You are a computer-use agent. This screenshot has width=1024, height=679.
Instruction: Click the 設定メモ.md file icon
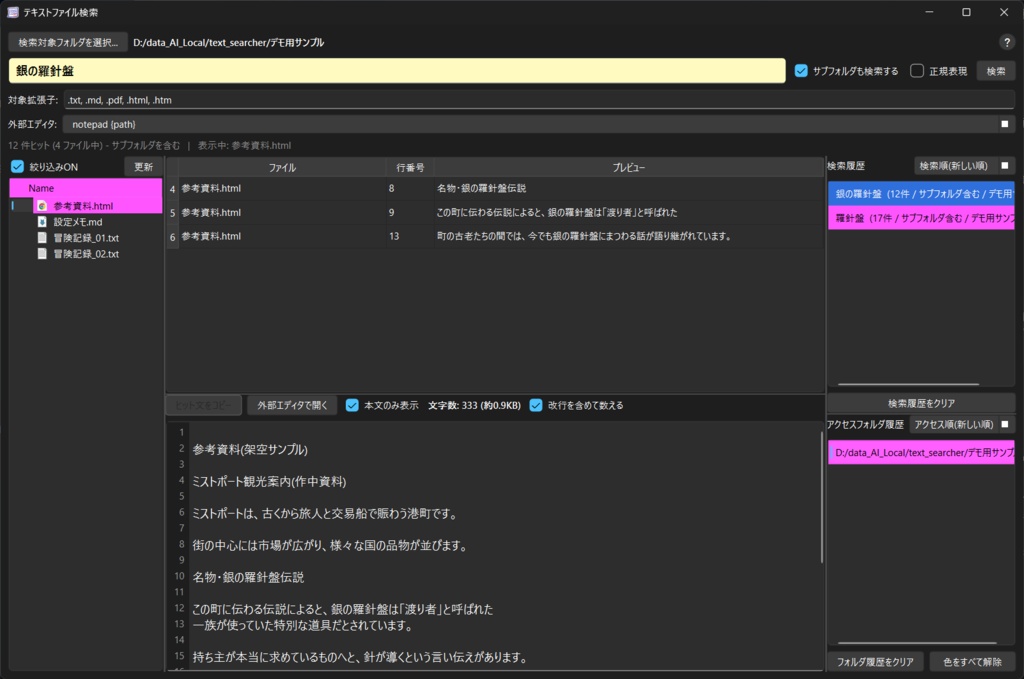tap(42, 222)
